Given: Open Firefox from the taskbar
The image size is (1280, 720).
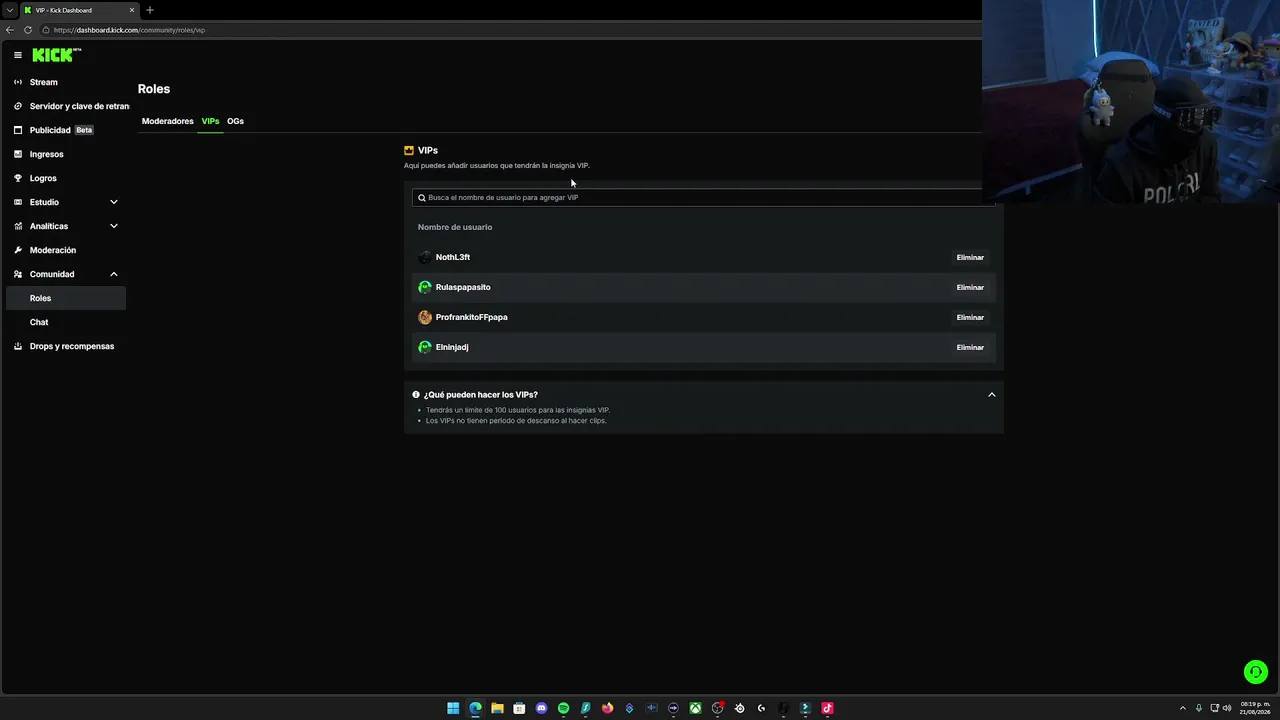Looking at the screenshot, I should point(607,708).
